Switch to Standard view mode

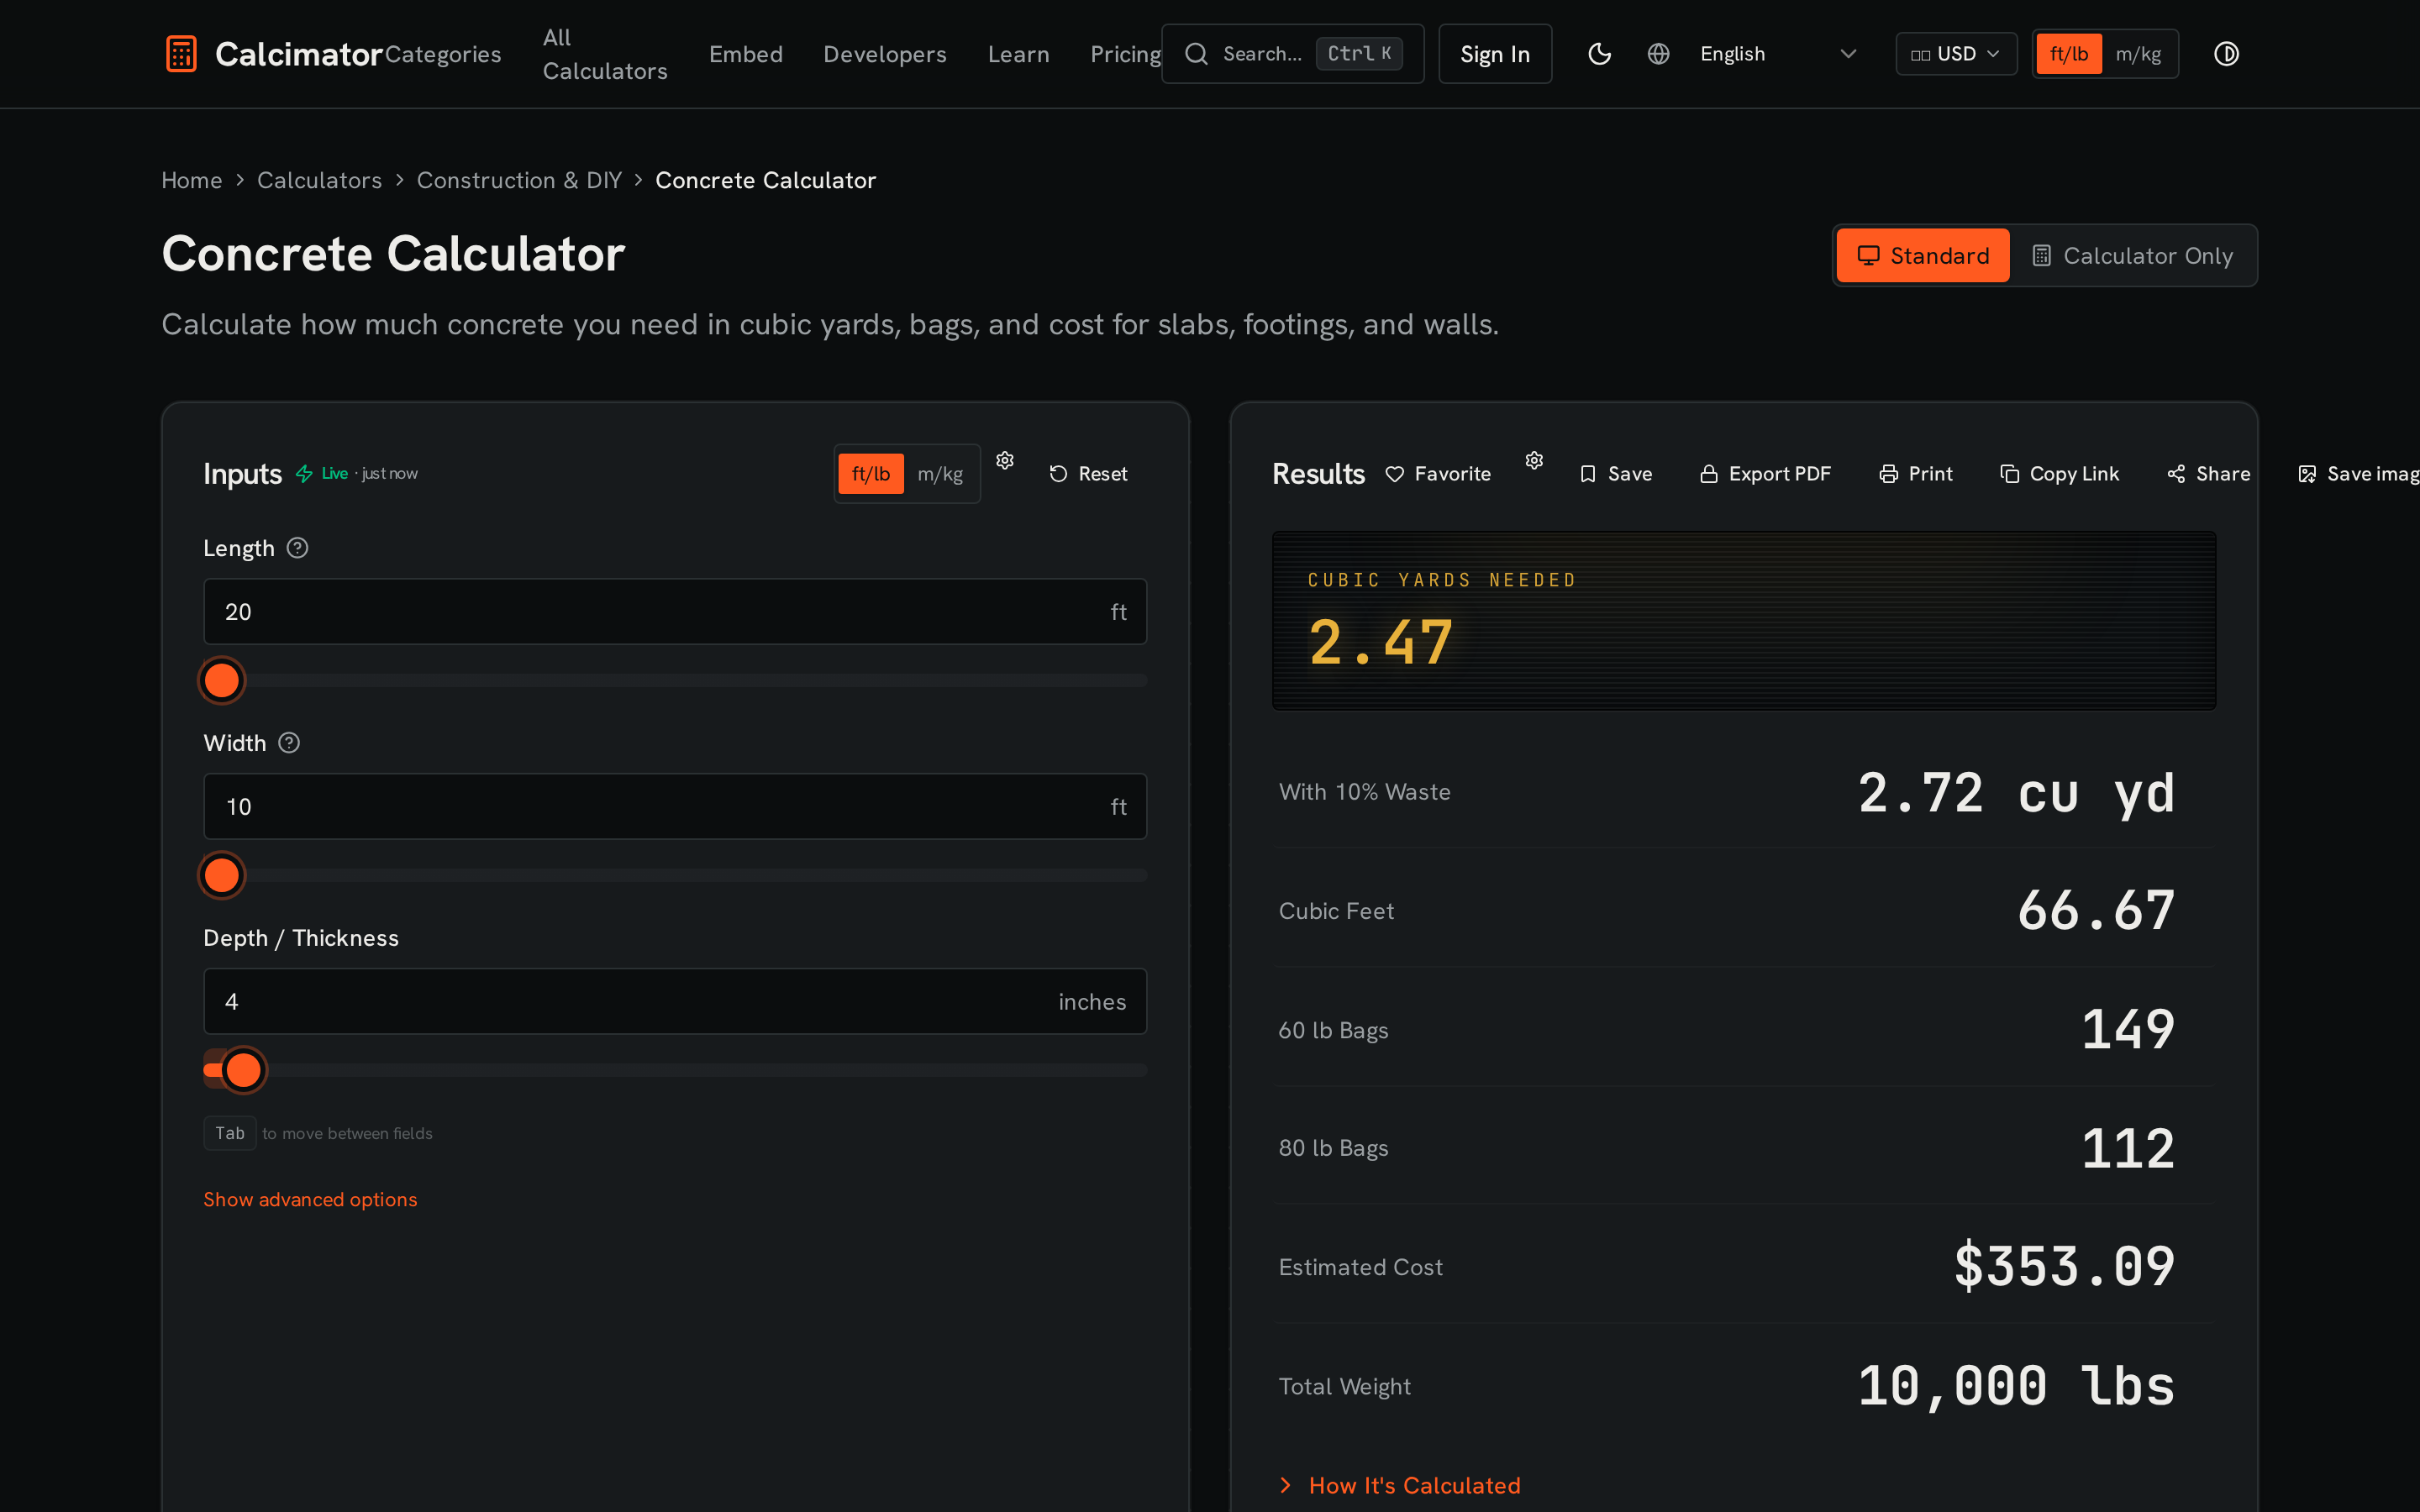[1922, 256]
